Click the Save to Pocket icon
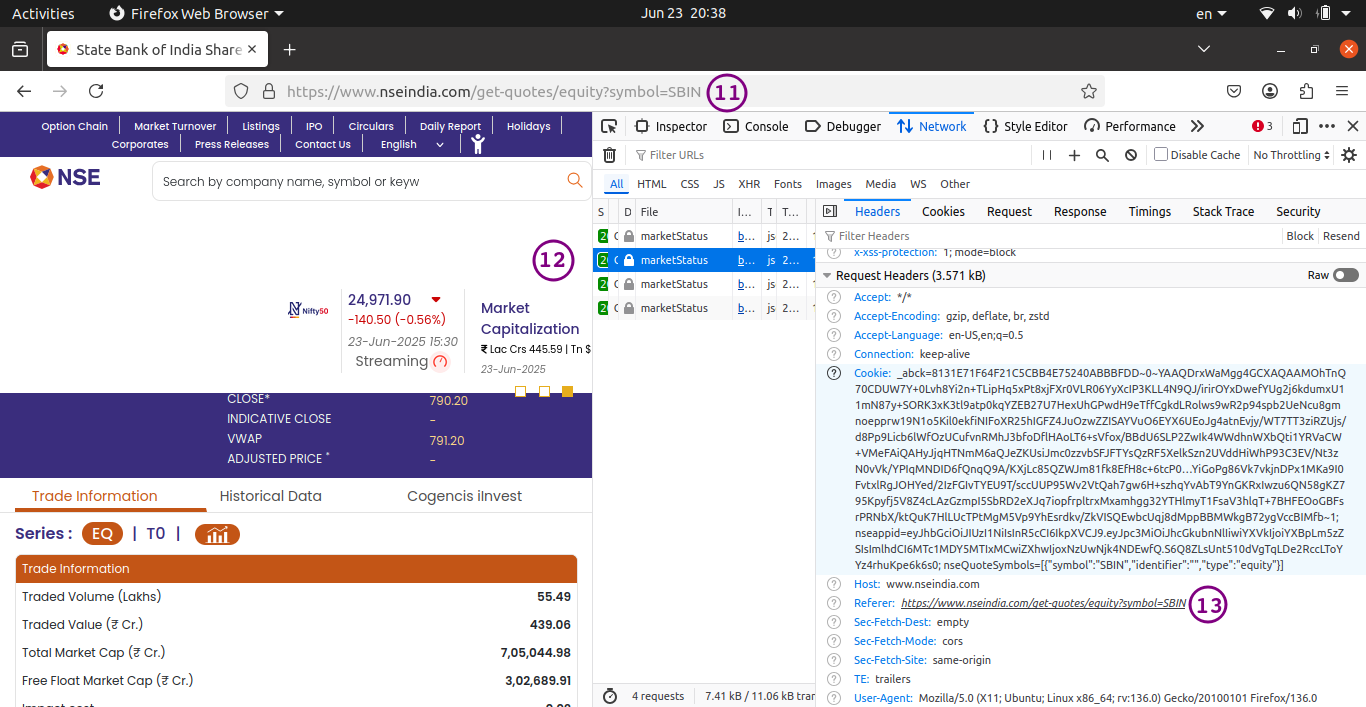Viewport: 1366px width, 707px height. [x=1234, y=91]
